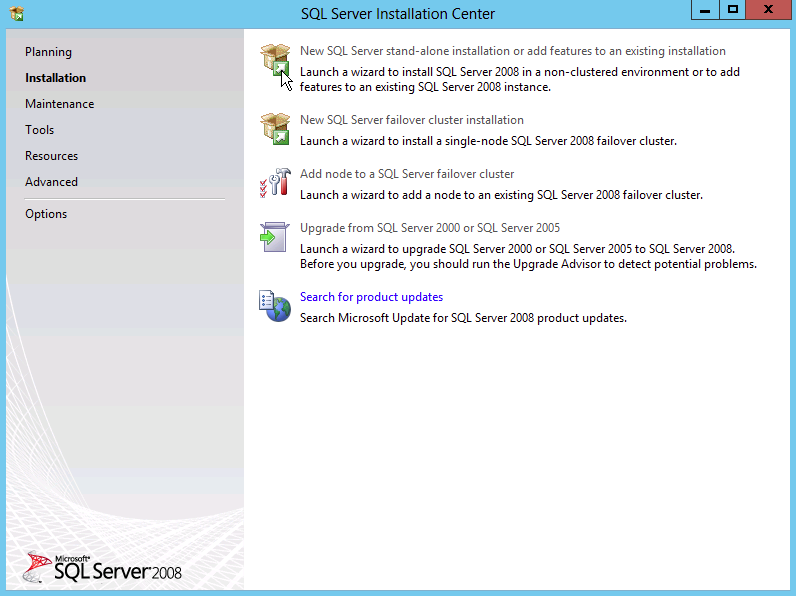Viewport: 796px width, 596px height.
Task: Select the Installation section
Action: (55, 78)
